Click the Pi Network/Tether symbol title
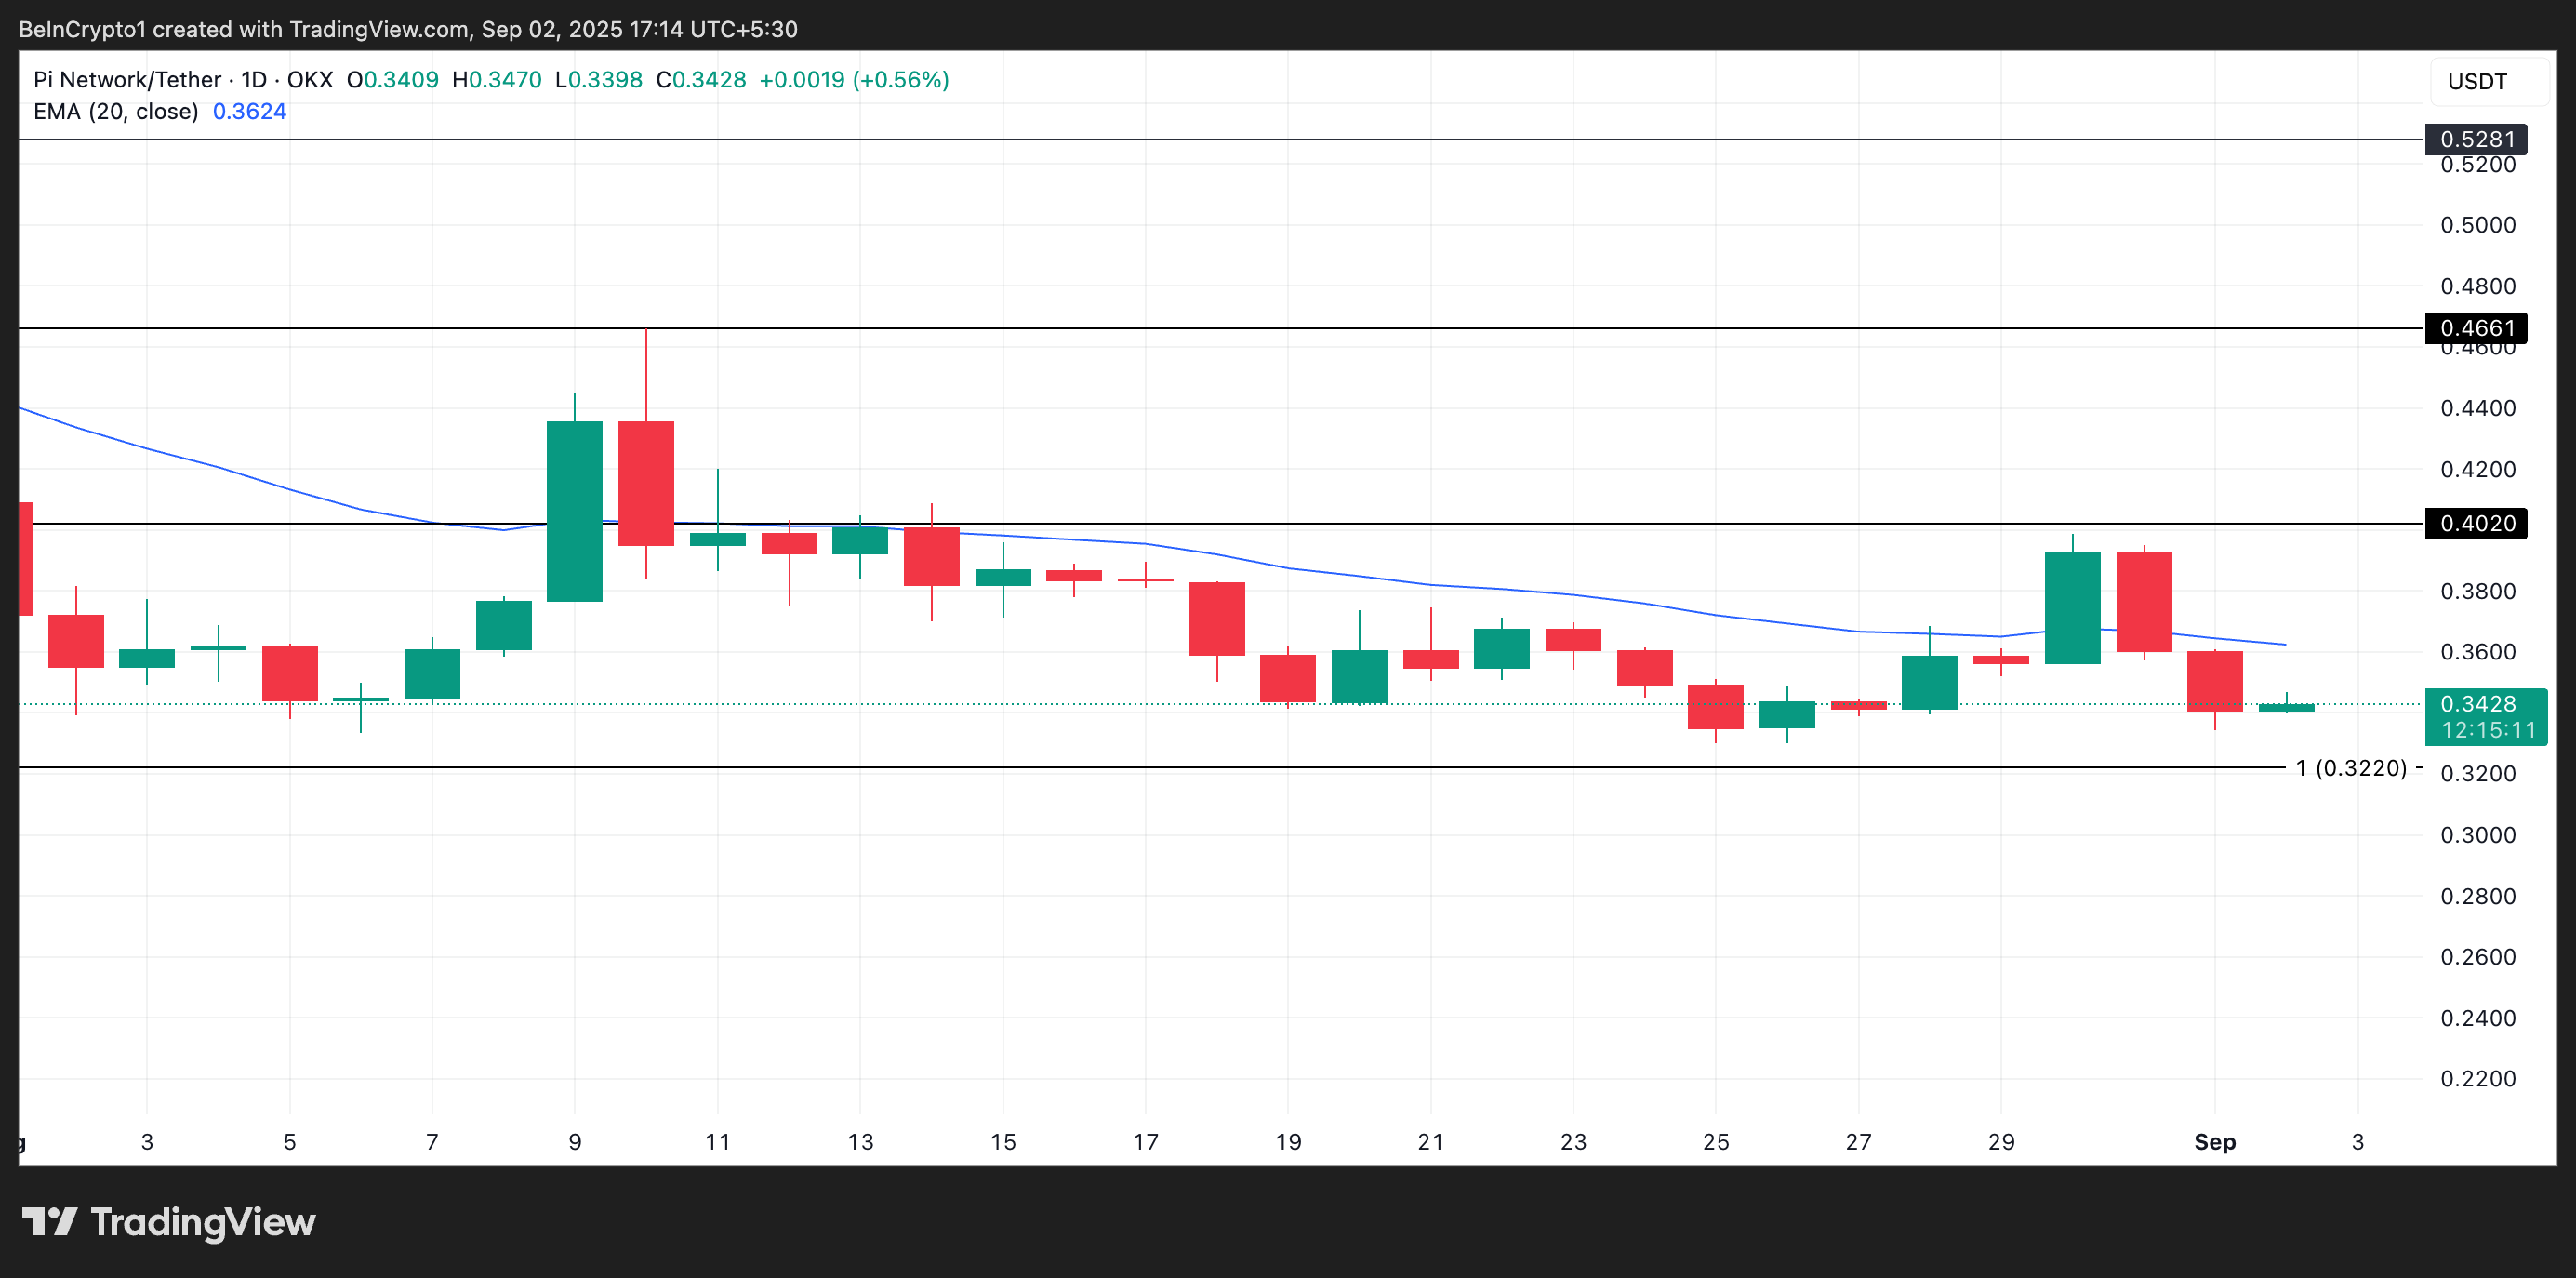Screen dimensions: 2576x1278 click(127, 80)
